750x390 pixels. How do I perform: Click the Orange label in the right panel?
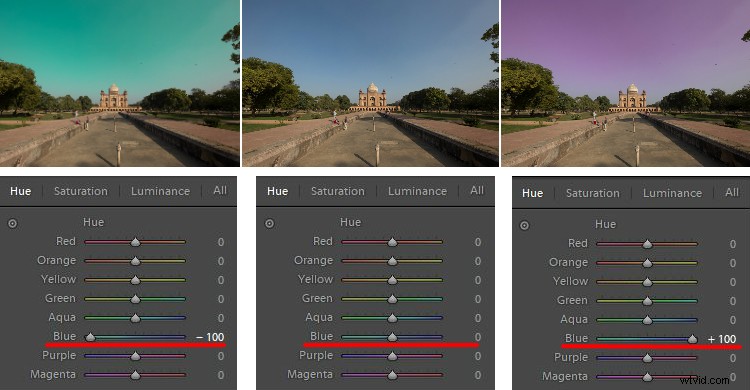point(568,262)
